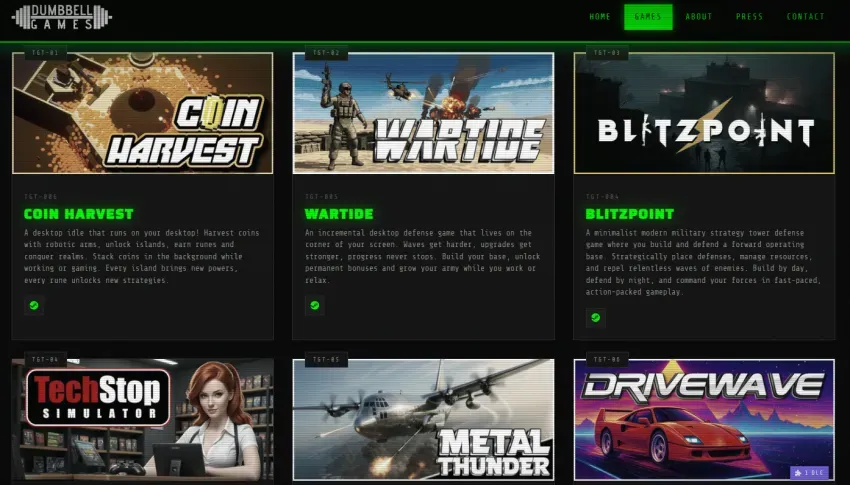Click the 1 DLC badge on Drivewave
850x485 pixels.
pos(809,473)
